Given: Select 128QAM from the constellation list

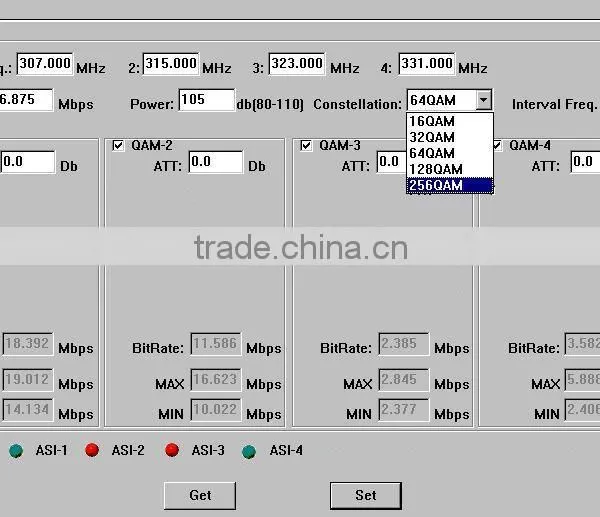Looking at the screenshot, I should coord(450,169).
